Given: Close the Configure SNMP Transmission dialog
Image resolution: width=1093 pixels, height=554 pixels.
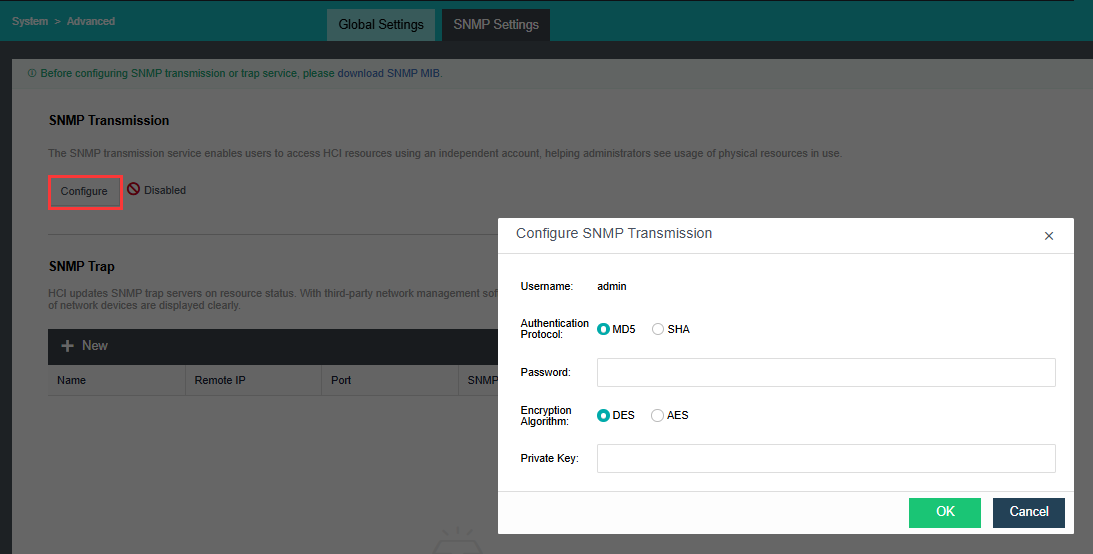Looking at the screenshot, I should (1048, 236).
